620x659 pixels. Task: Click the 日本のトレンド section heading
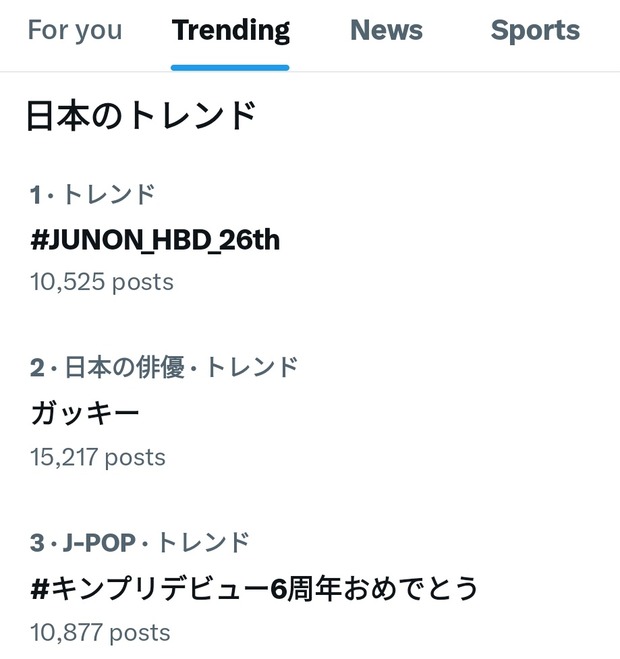click(x=142, y=116)
